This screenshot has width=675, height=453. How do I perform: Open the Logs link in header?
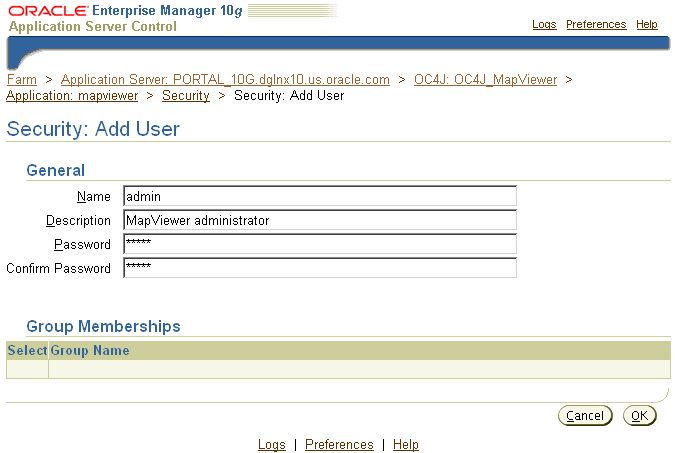coord(544,25)
